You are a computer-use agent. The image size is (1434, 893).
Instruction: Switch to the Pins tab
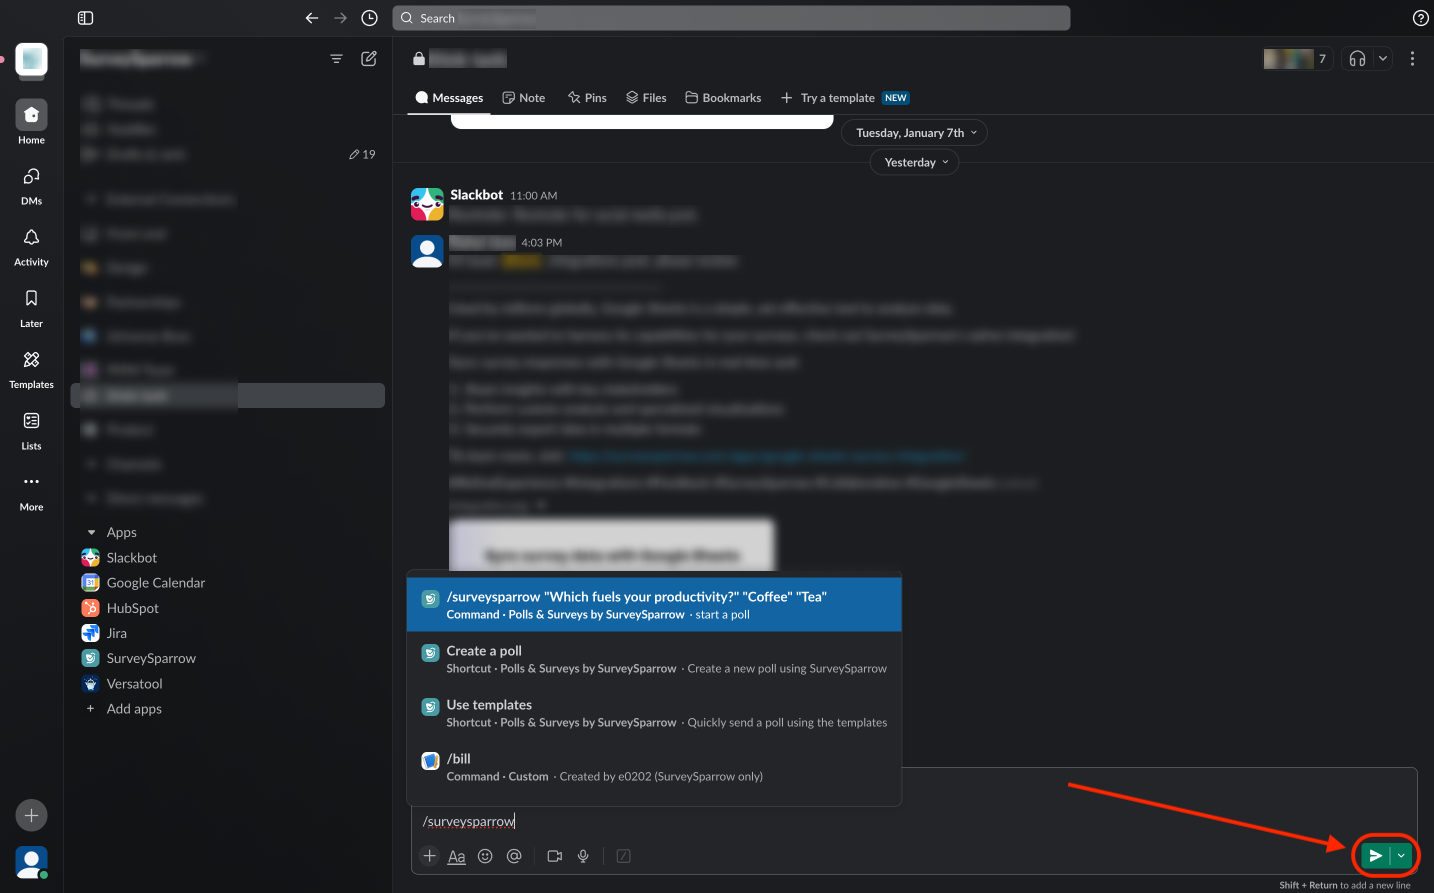tap(587, 98)
